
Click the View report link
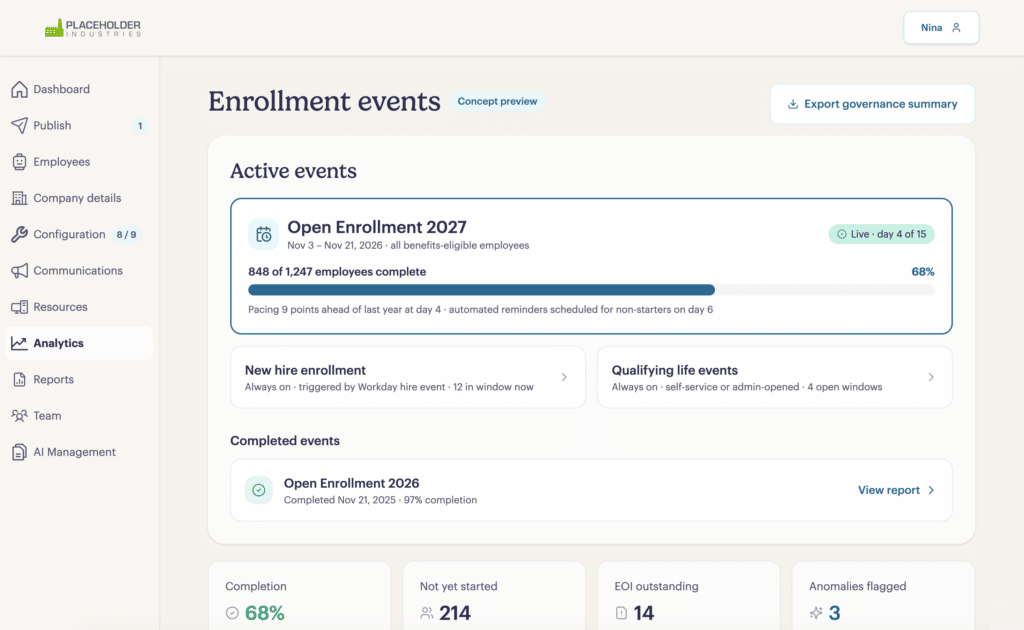coord(889,490)
